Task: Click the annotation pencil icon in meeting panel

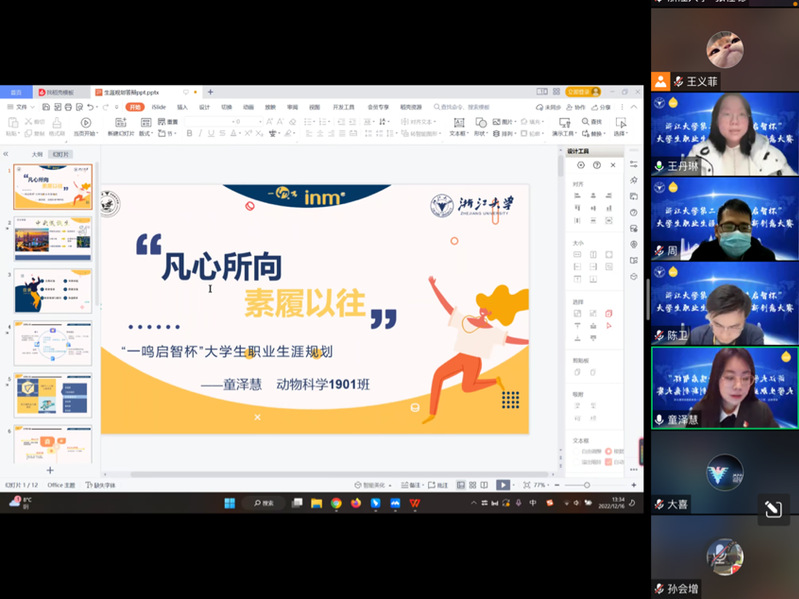Action: pos(773,508)
